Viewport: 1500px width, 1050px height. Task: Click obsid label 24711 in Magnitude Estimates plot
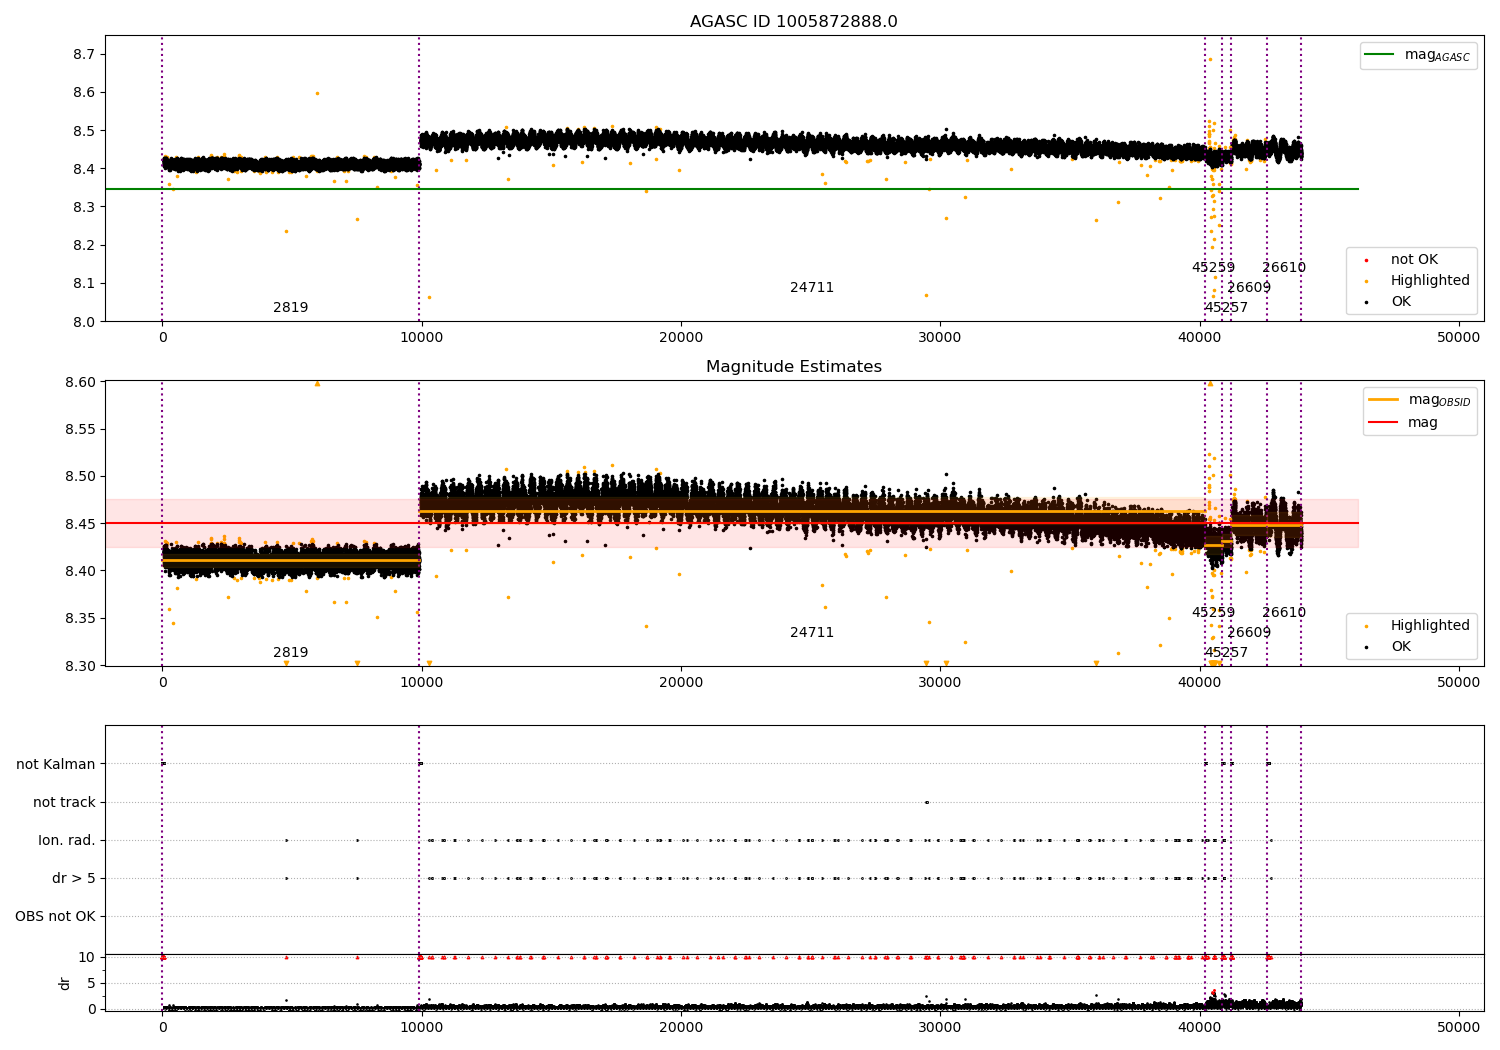click(x=812, y=633)
